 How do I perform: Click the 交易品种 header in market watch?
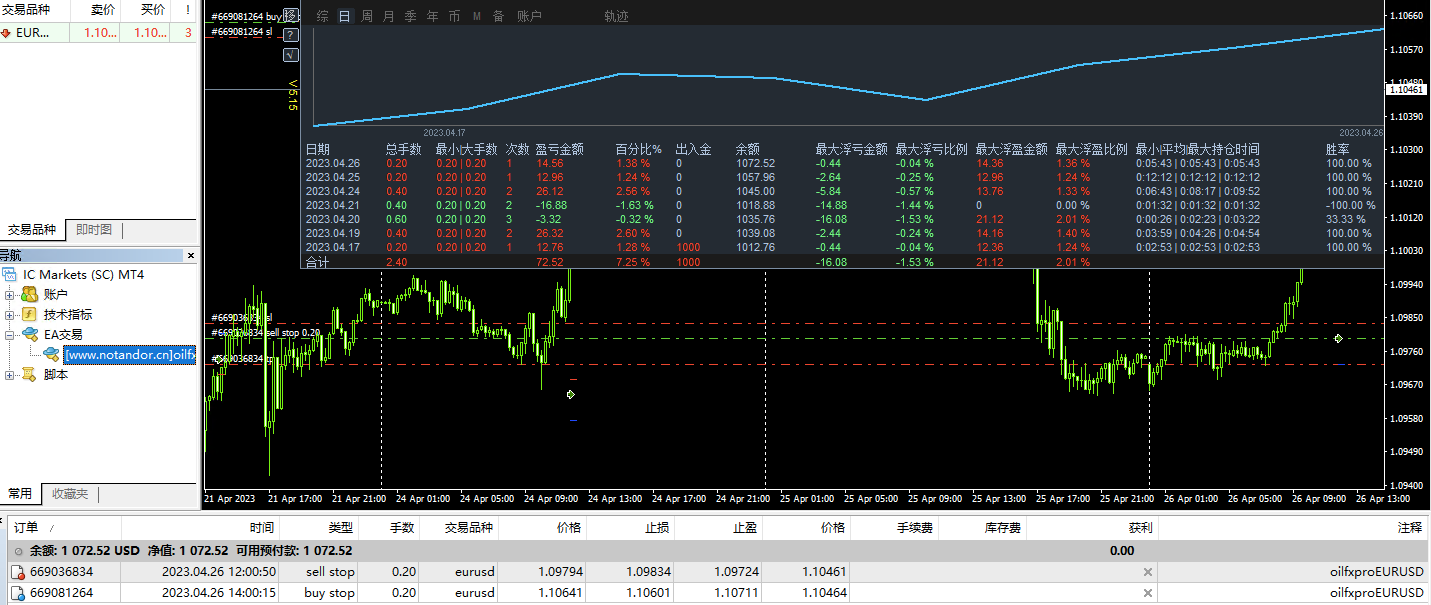[34, 9]
